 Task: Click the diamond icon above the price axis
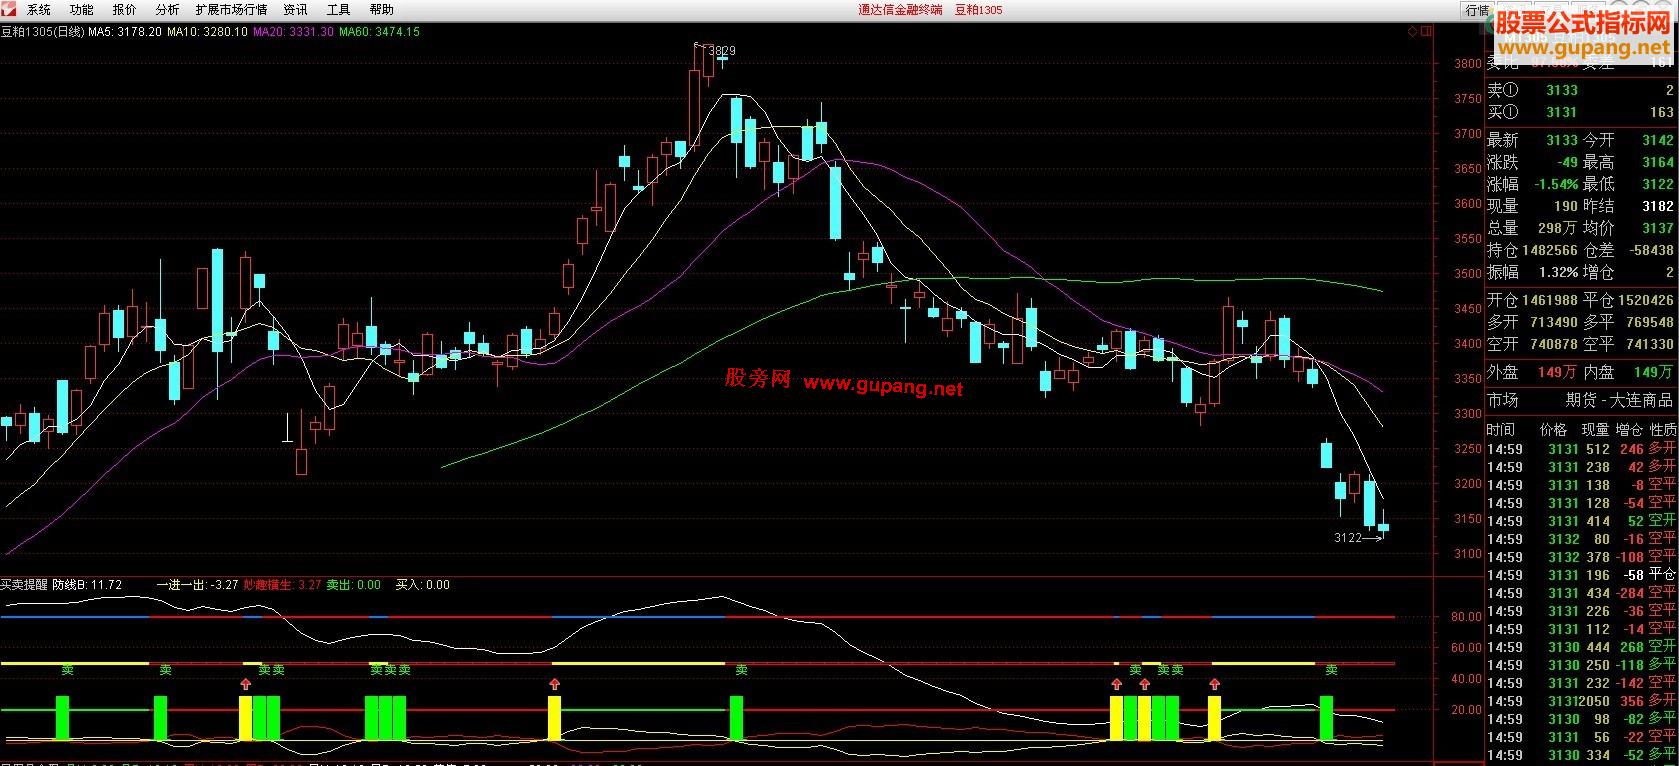pyautogui.click(x=1412, y=32)
